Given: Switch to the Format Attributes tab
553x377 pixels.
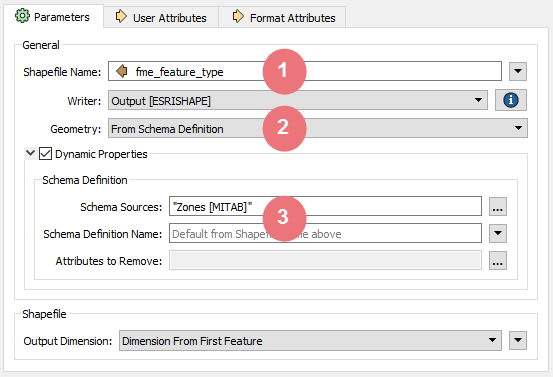Looking at the screenshot, I should click(x=282, y=17).
